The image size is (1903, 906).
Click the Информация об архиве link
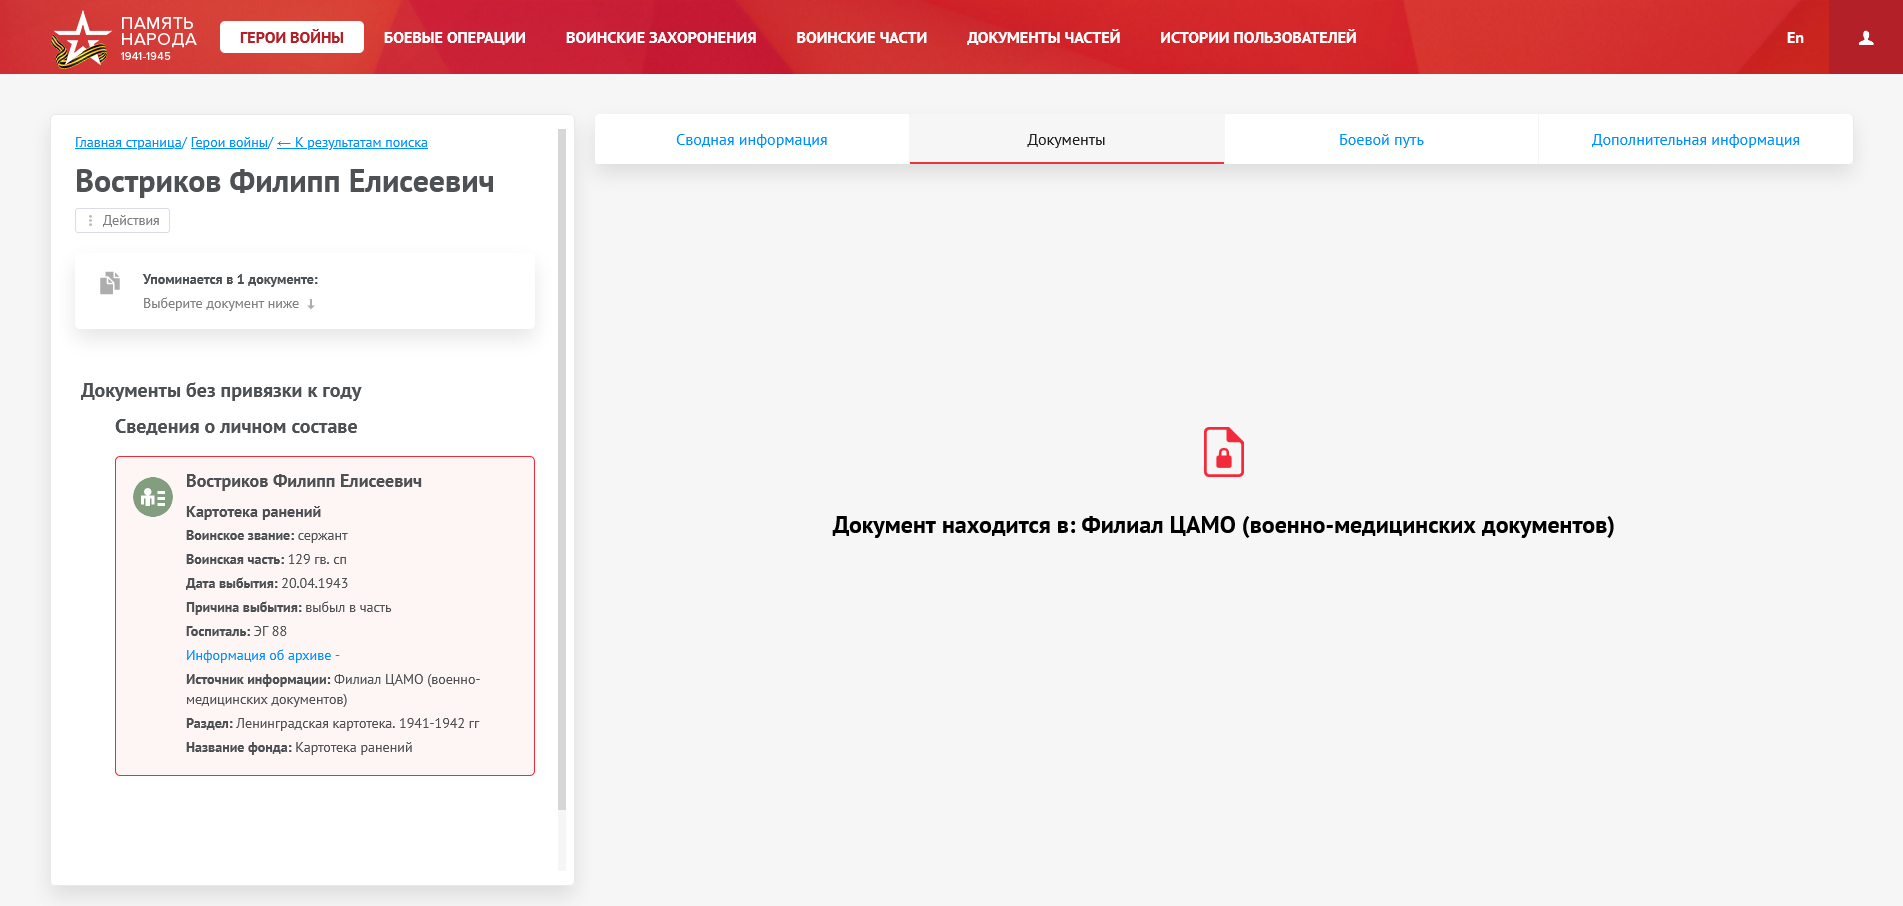258,656
